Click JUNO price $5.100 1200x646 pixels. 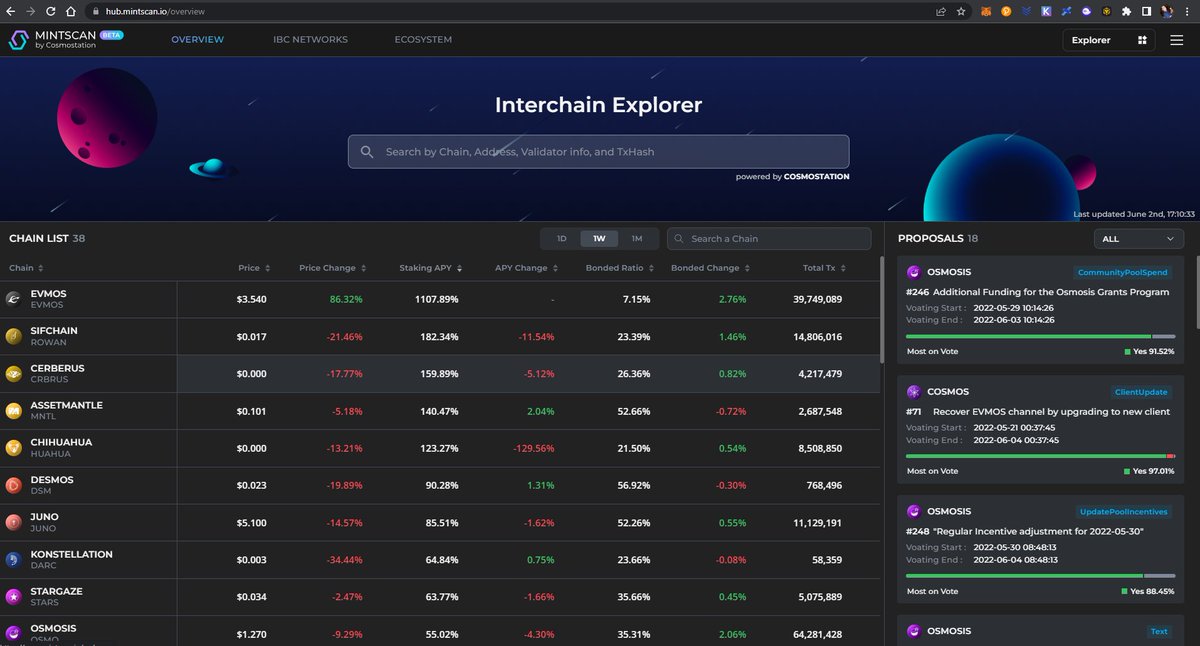(x=251, y=522)
